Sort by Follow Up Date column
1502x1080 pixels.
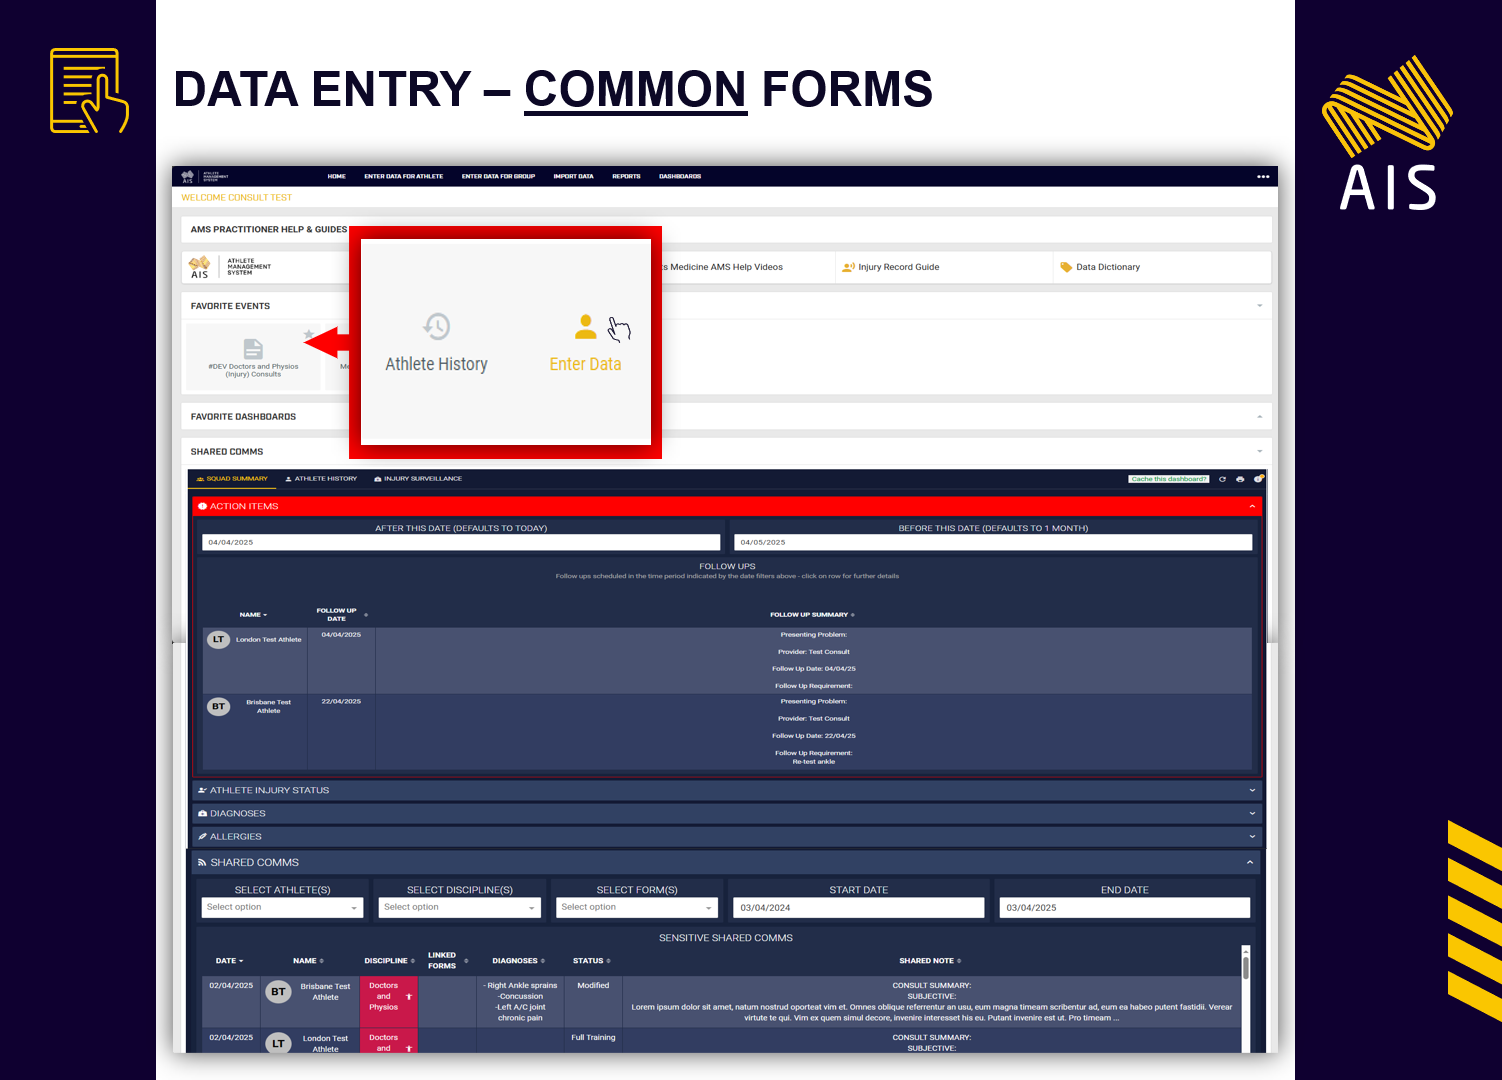[341, 614]
